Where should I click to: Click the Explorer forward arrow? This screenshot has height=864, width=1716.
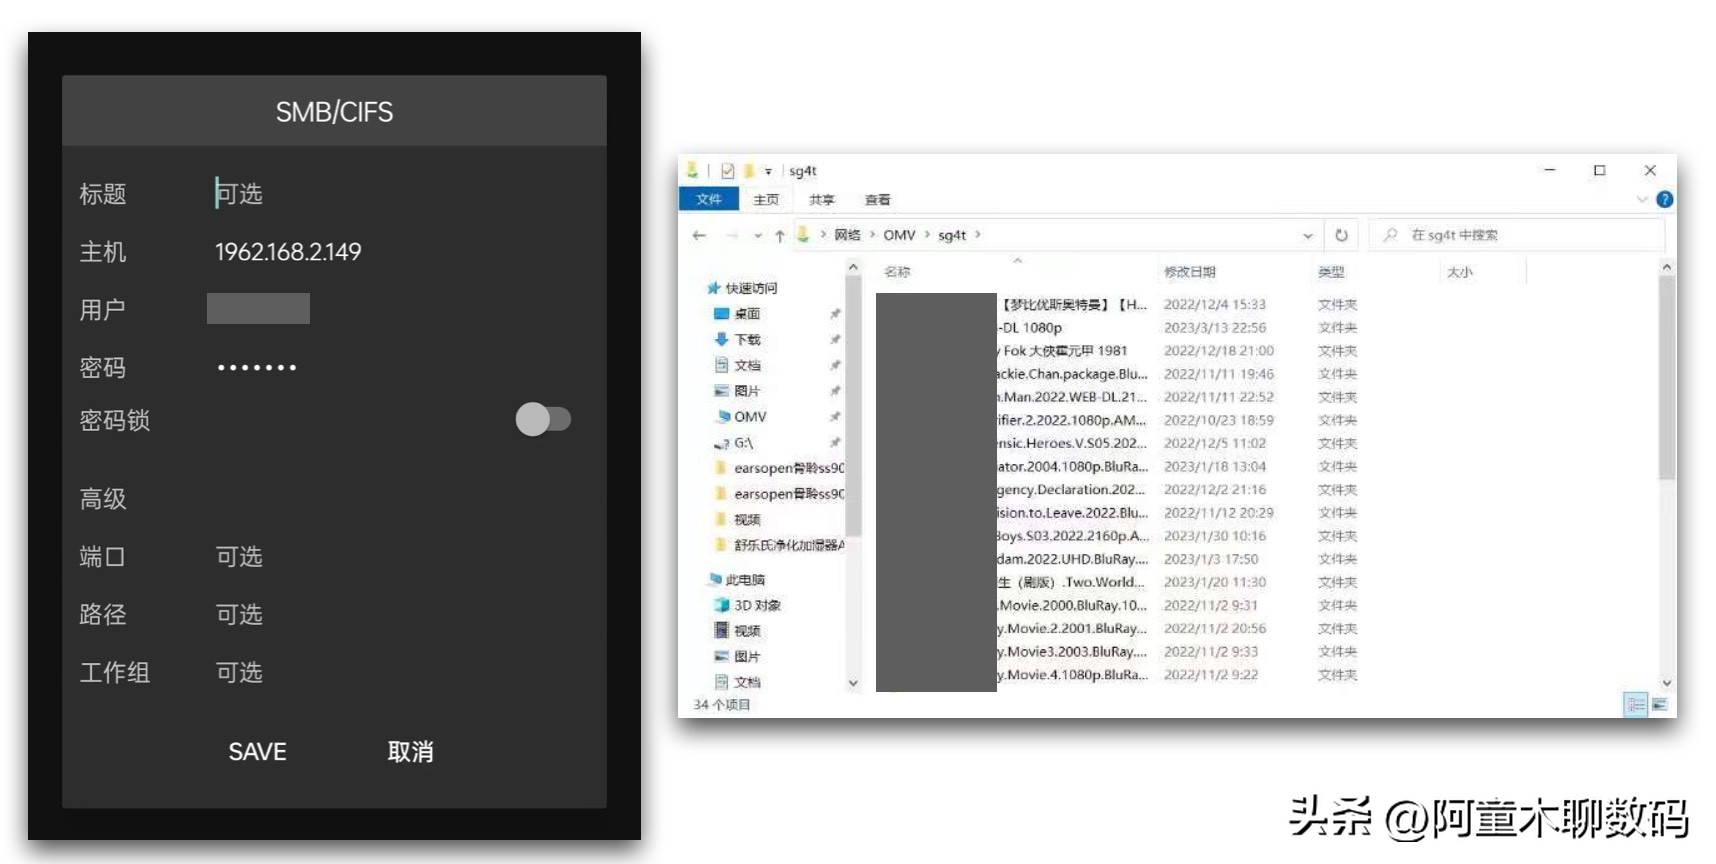tap(732, 235)
